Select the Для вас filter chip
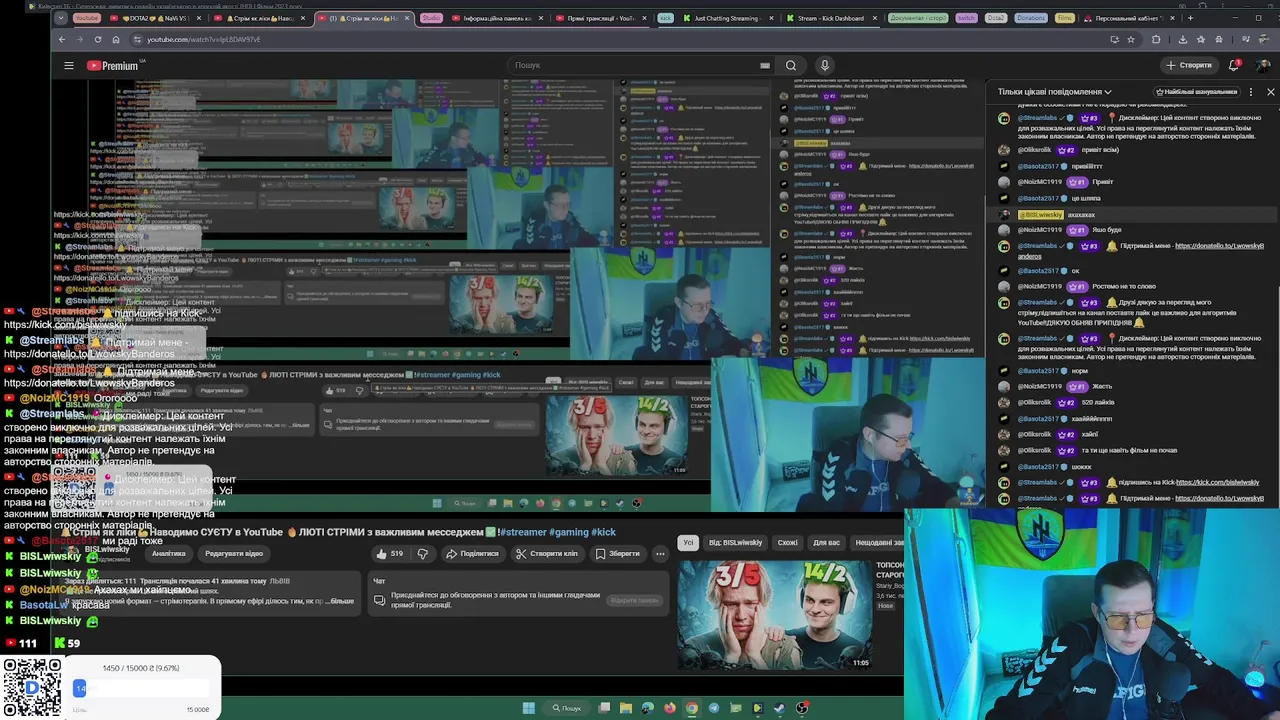Screen dimensions: 1280x720 pos(826,543)
